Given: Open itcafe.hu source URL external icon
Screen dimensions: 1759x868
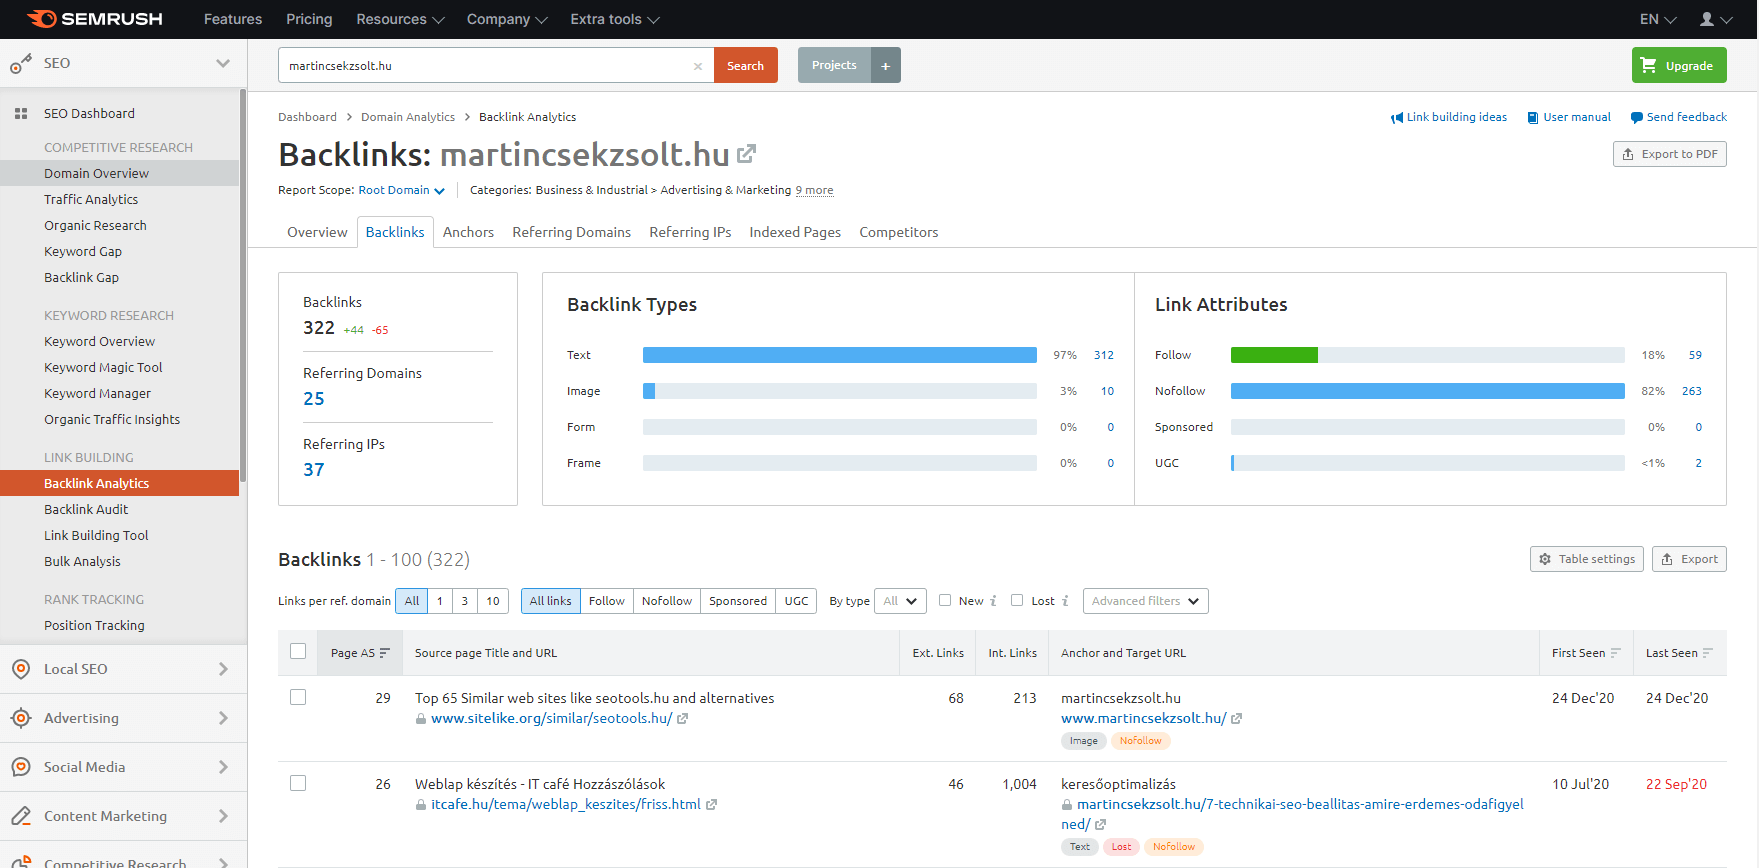Looking at the screenshot, I should click(x=711, y=805).
